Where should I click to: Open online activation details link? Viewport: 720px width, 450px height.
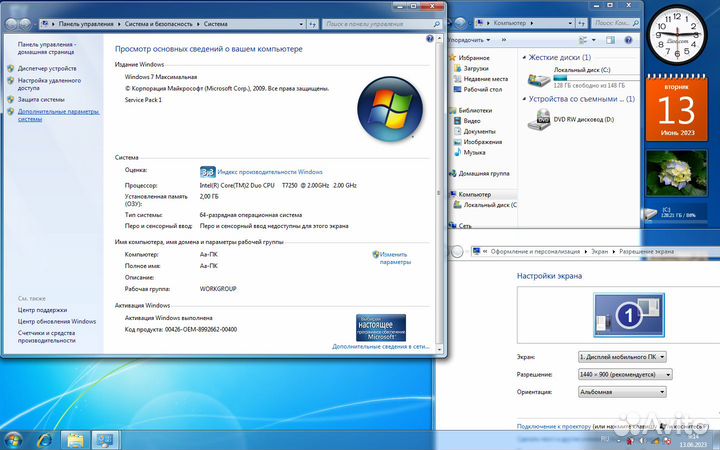(x=381, y=347)
